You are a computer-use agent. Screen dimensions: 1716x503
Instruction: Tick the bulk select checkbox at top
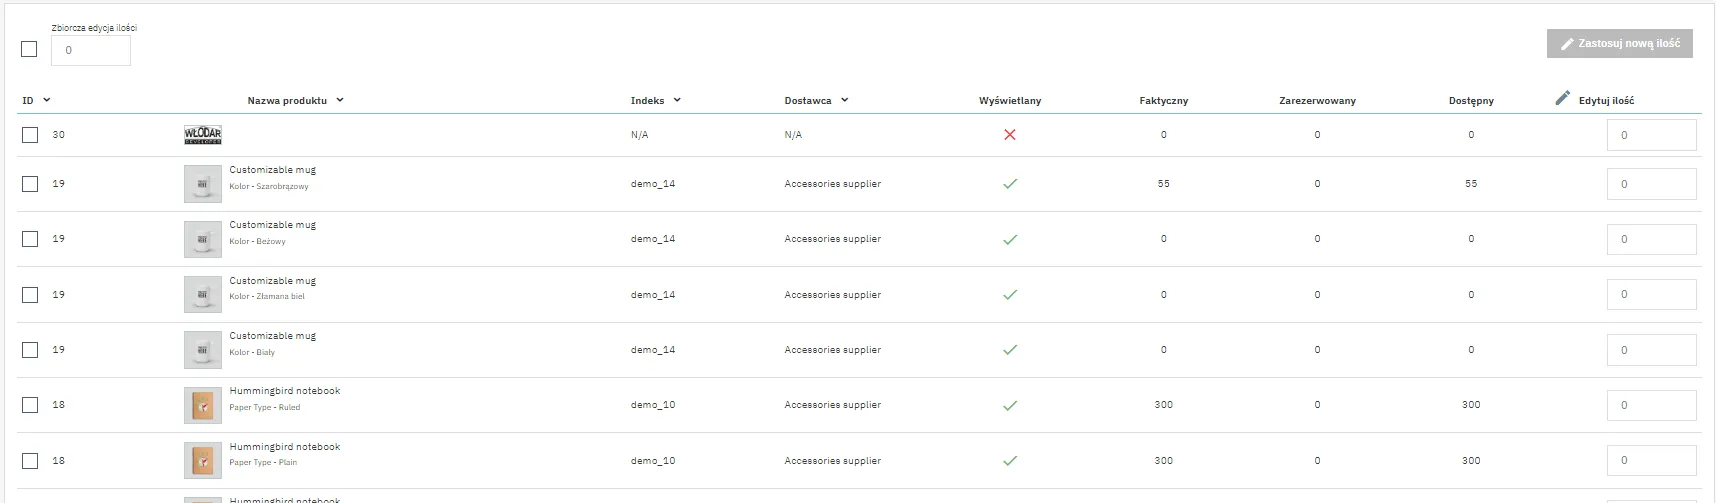(x=29, y=49)
